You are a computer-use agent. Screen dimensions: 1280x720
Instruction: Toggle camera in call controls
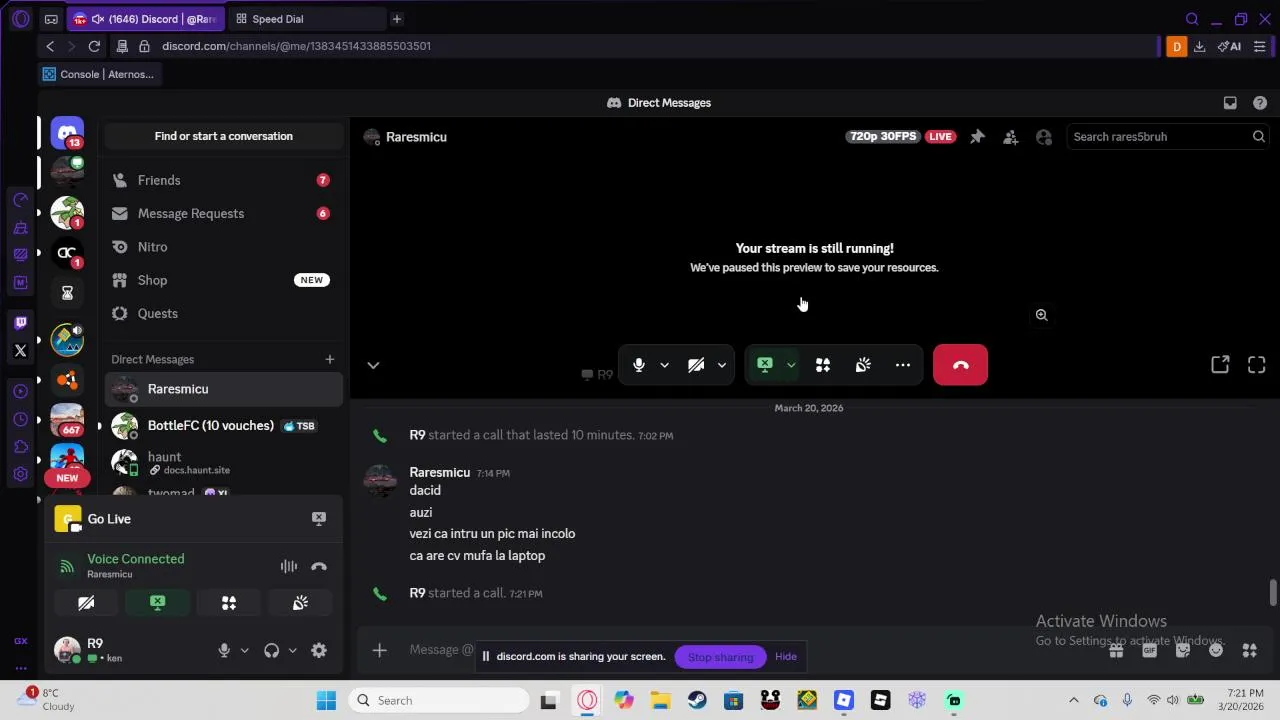696,366
